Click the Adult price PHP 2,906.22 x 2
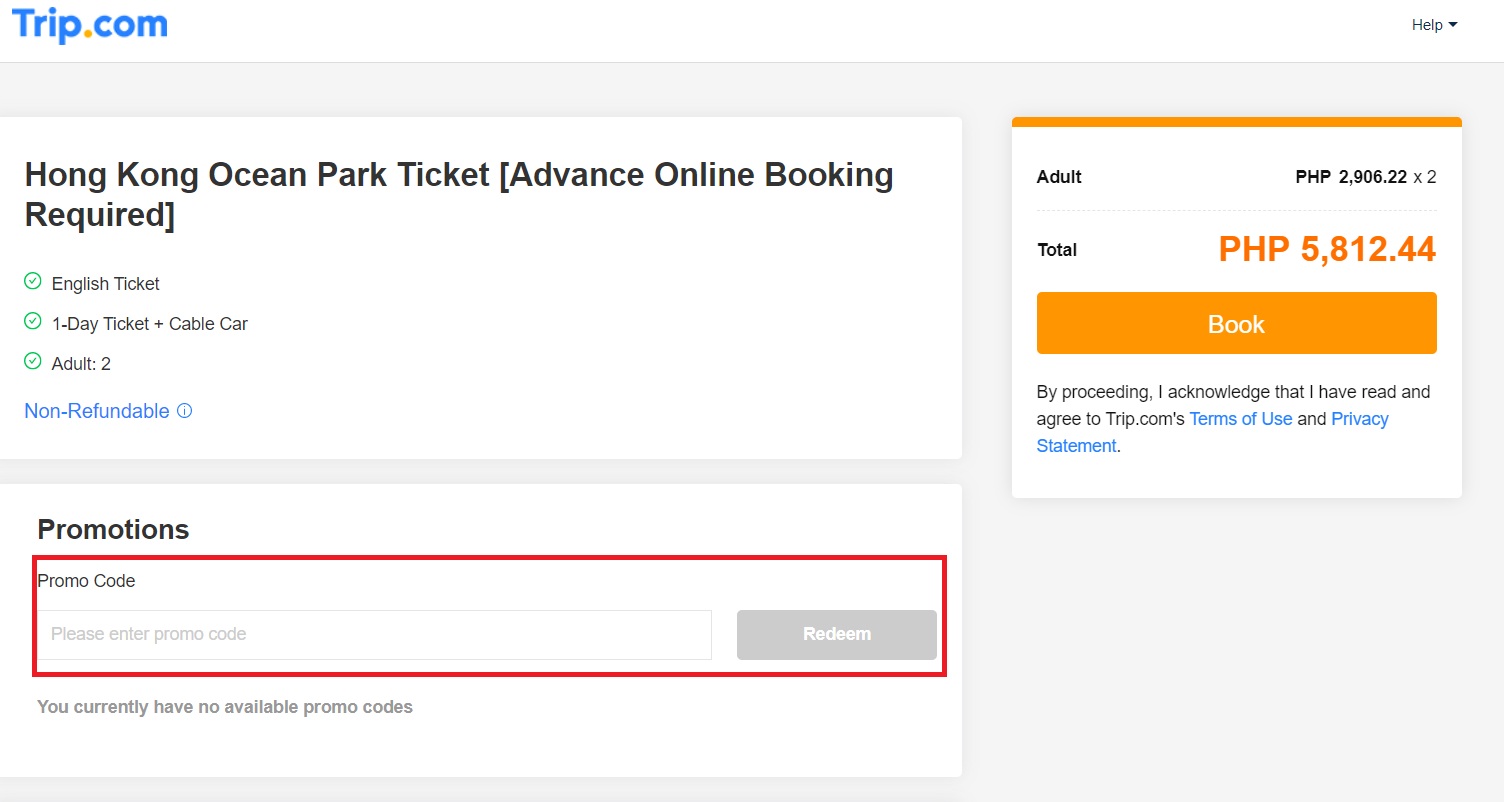The height and width of the screenshot is (802, 1504). tap(1365, 177)
